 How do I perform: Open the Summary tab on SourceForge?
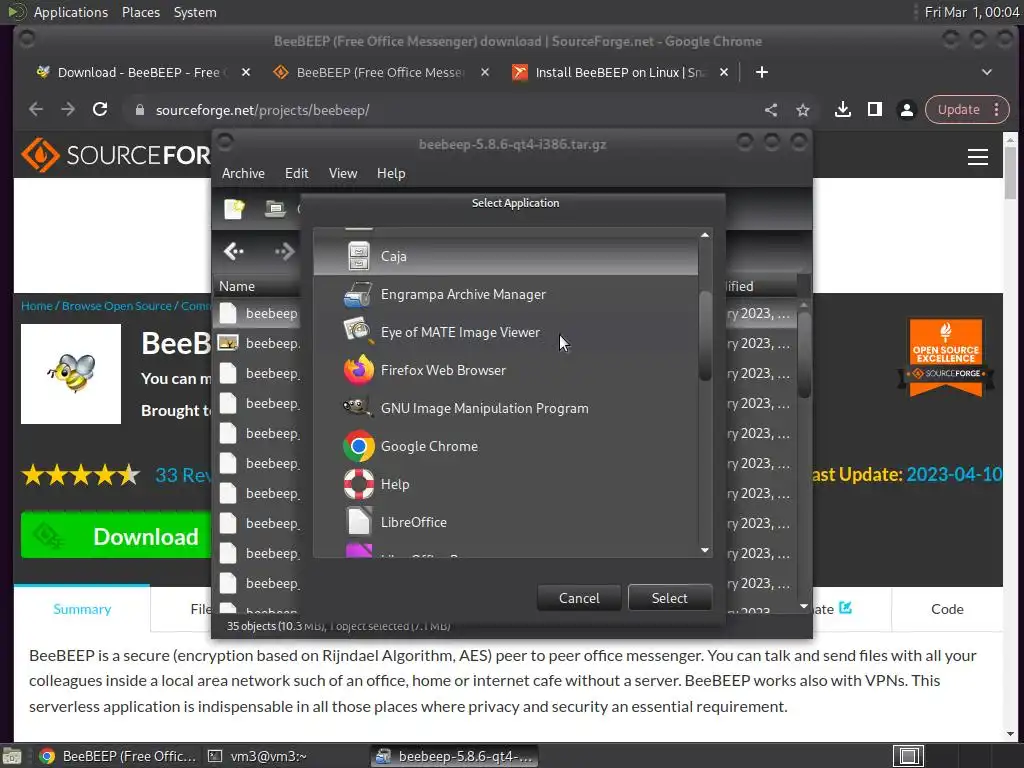click(82, 609)
